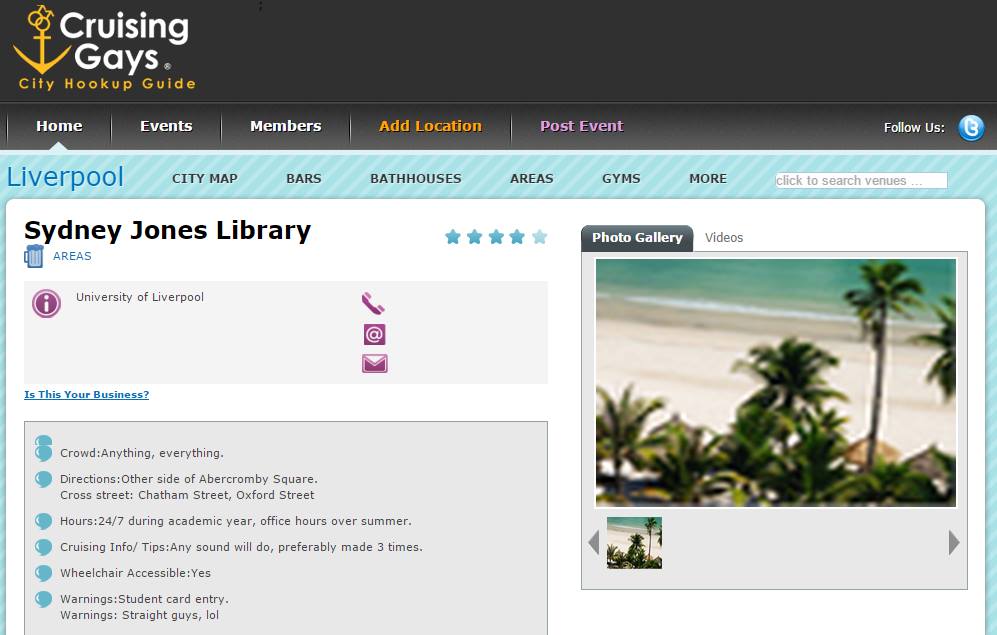Click the bubble icon beside Directions
This screenshot has height=635, width=997.
coord(43,479)
